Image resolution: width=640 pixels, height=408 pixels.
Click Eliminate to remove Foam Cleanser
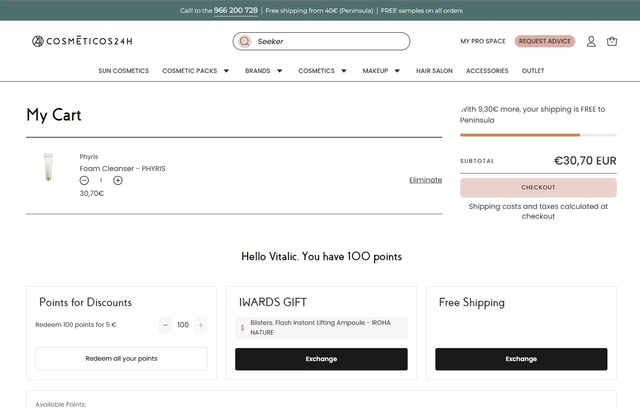[426, 180]
